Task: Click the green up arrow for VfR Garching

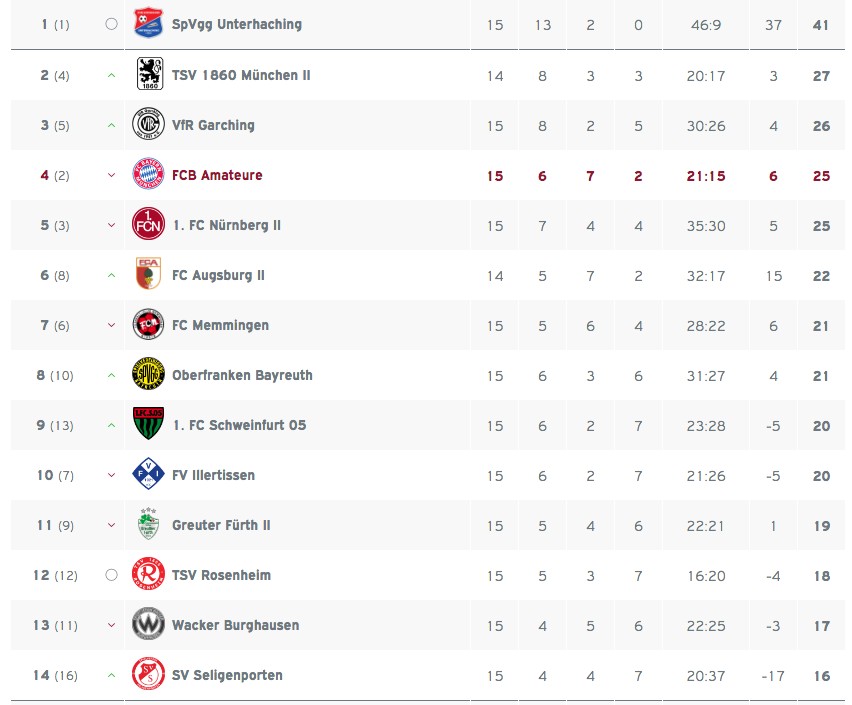Action: 111,126
